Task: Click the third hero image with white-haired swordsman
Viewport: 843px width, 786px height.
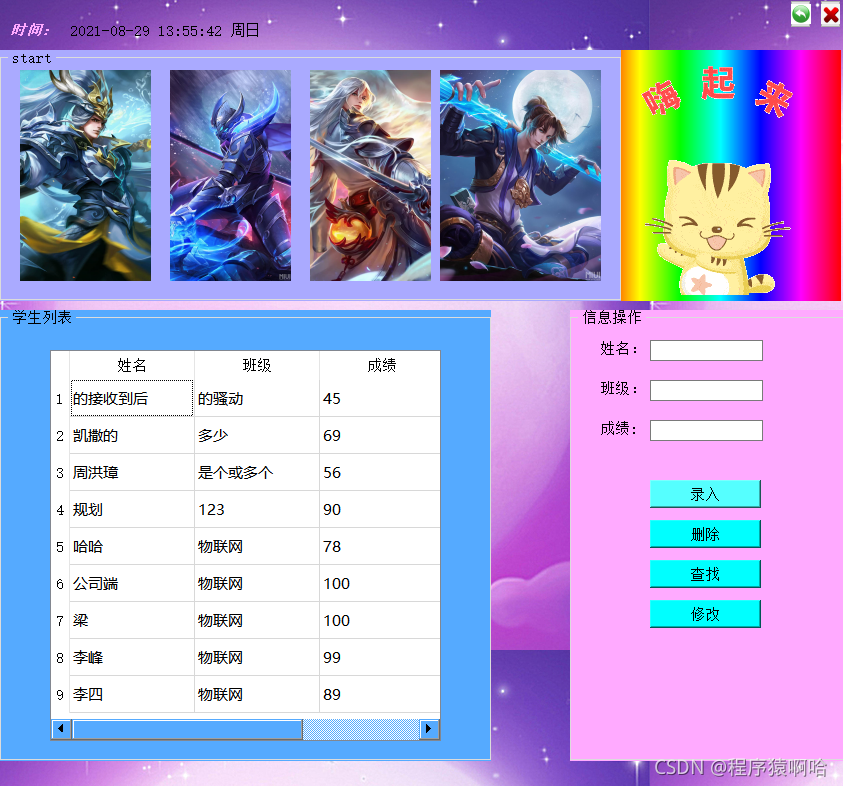Action: tap(370, 175)
